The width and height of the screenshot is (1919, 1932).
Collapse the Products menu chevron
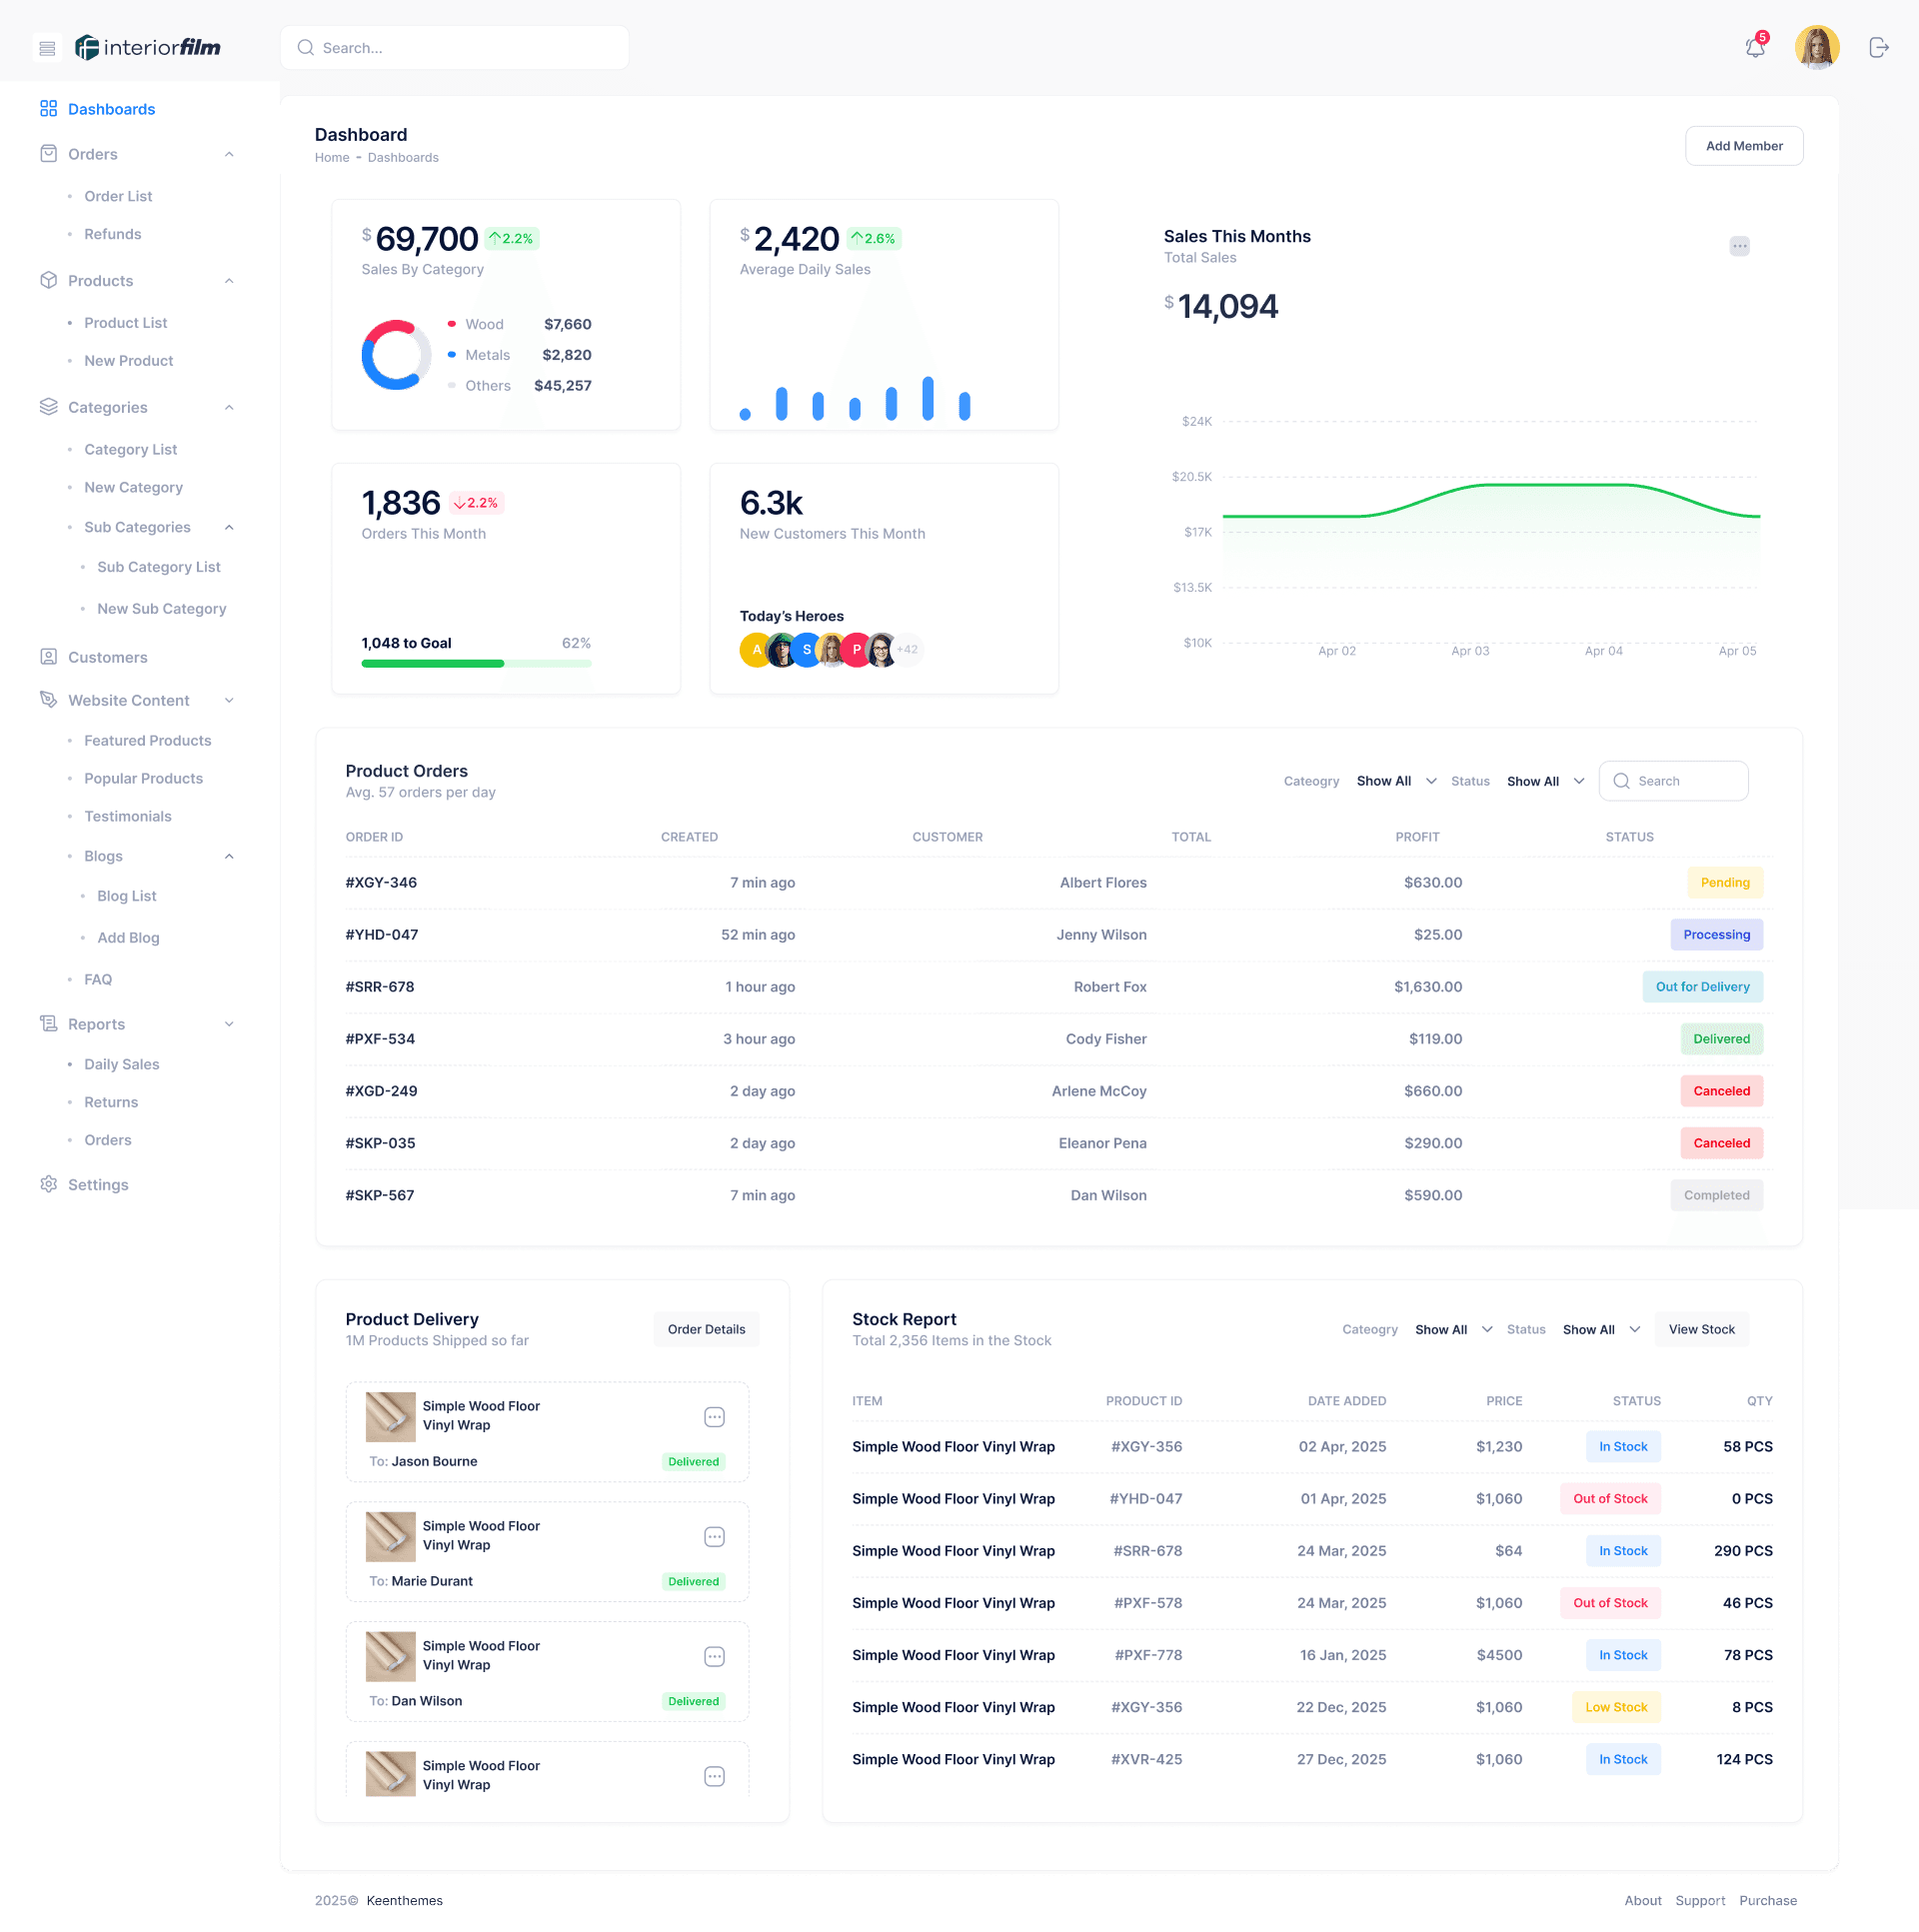point(229,281)
